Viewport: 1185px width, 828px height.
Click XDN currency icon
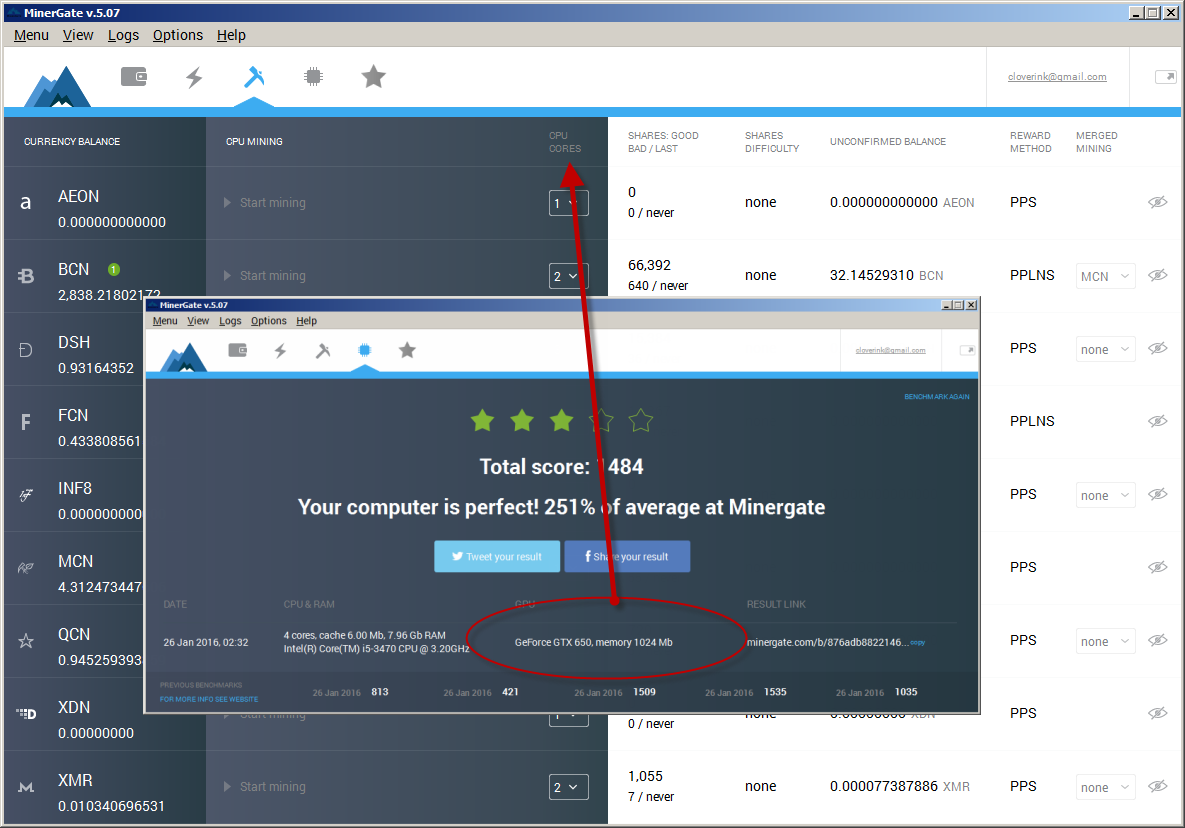pos(26,714)
